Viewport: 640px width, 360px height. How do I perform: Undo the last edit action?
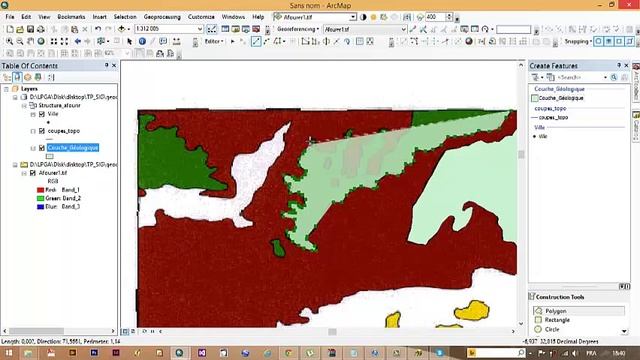[98, 29]
